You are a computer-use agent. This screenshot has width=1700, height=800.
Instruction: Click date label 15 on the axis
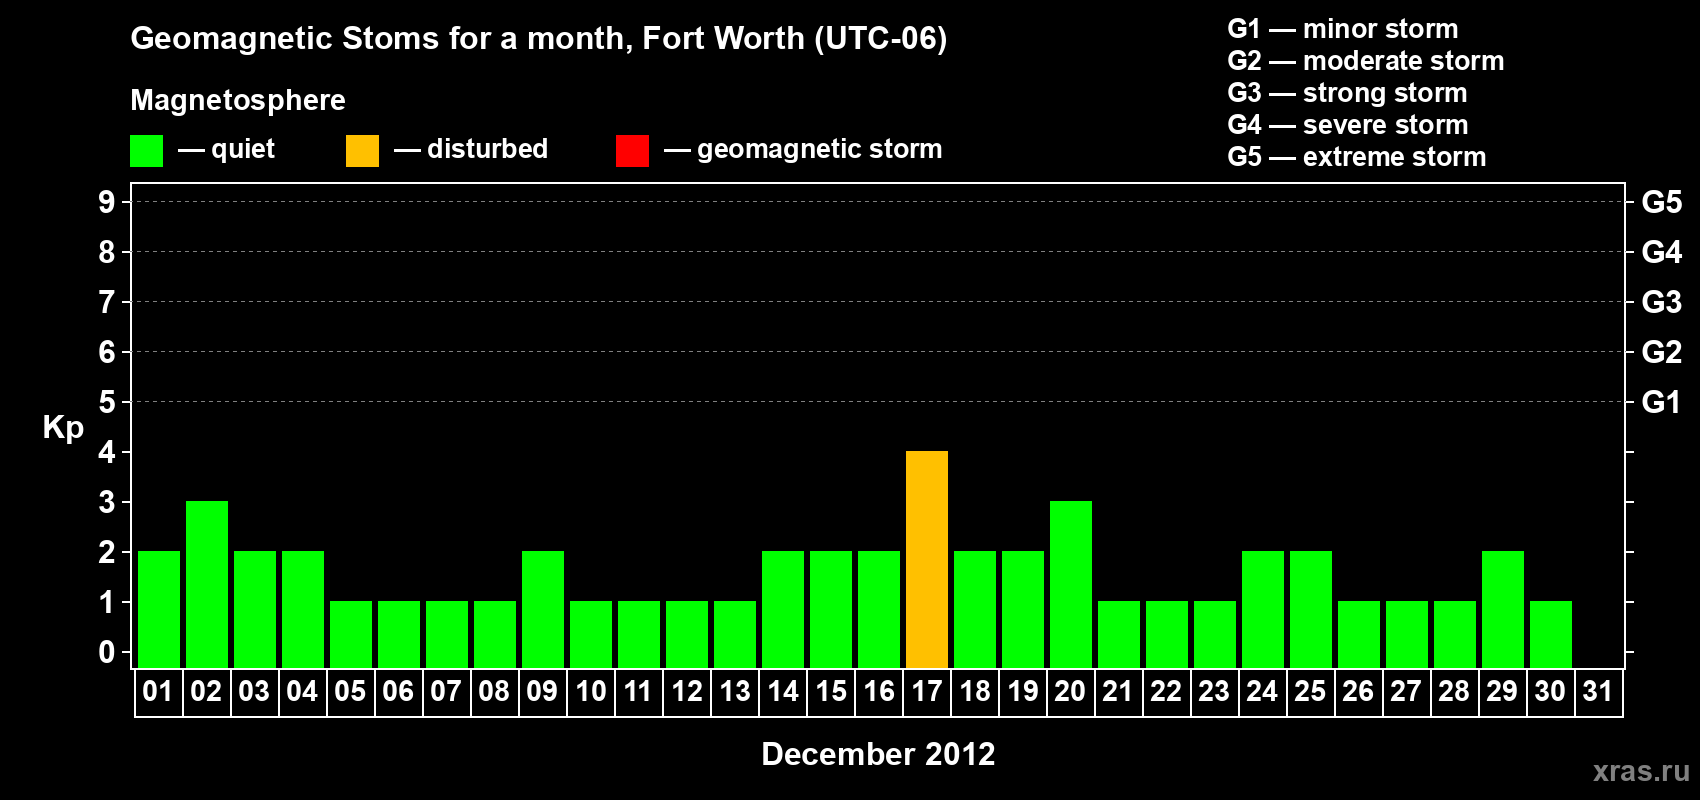point(831,692)
